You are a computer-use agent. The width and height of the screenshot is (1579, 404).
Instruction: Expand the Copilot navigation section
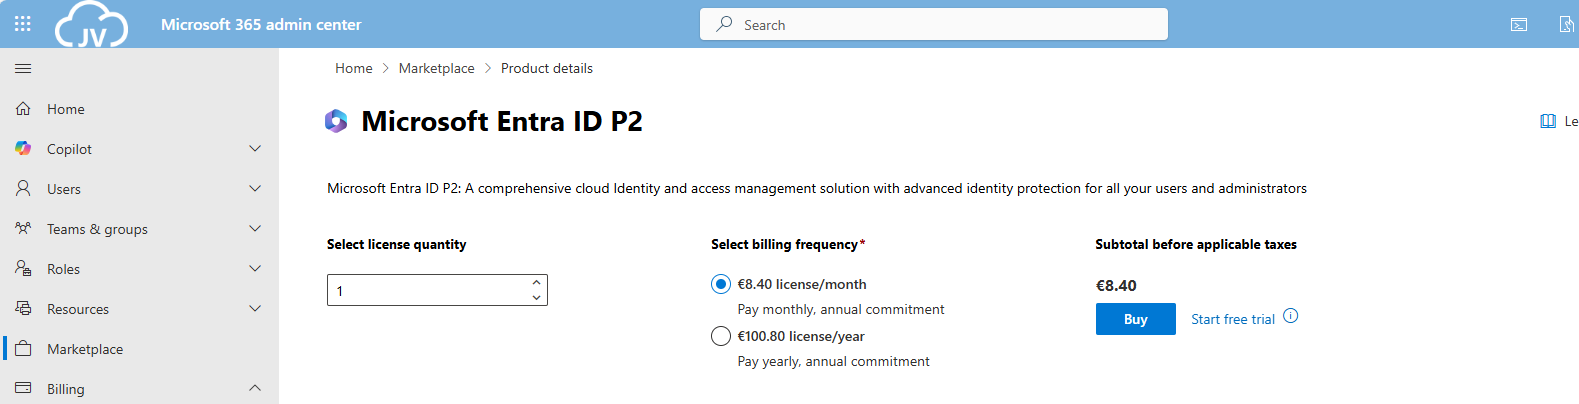(x=255, y=149)
